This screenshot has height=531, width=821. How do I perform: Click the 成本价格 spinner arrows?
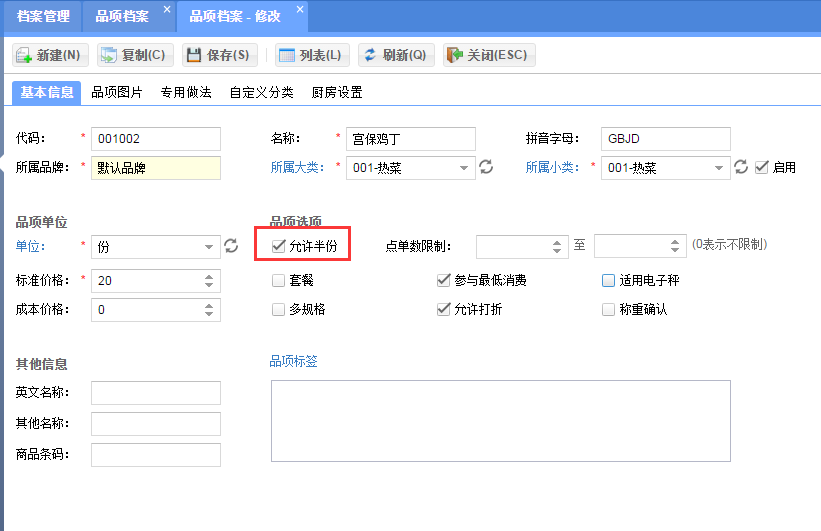(x=209, y=309)
